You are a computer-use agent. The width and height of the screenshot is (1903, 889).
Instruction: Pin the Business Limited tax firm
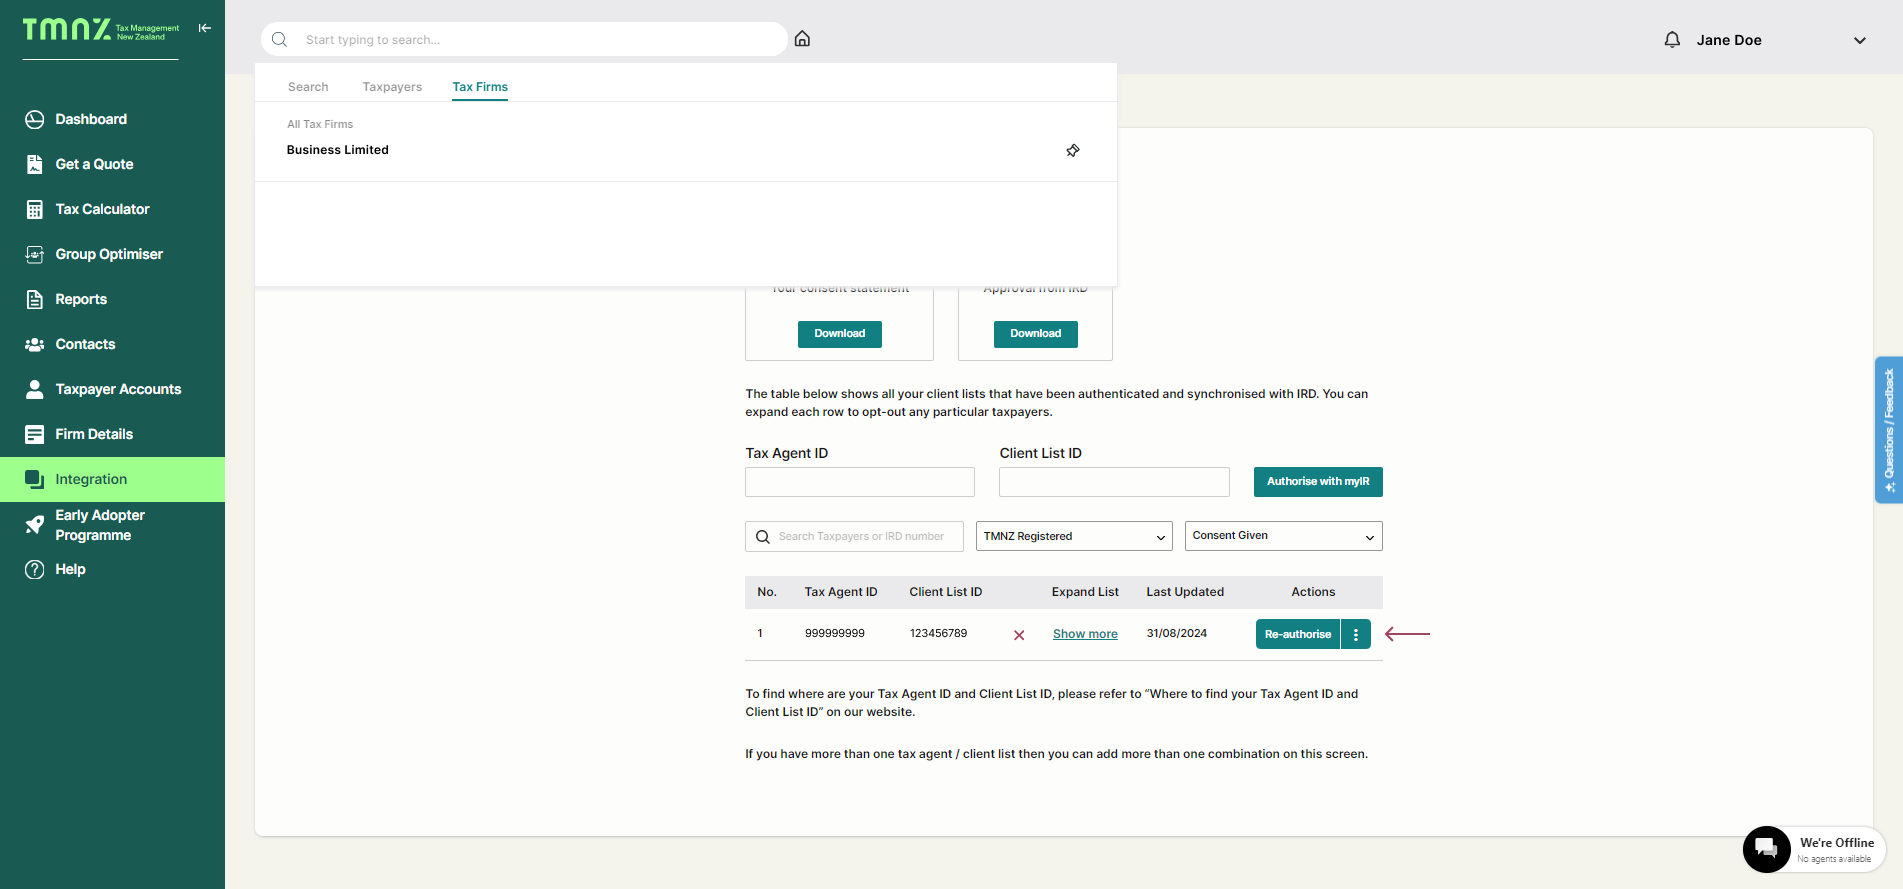(x=1073, y=150)
